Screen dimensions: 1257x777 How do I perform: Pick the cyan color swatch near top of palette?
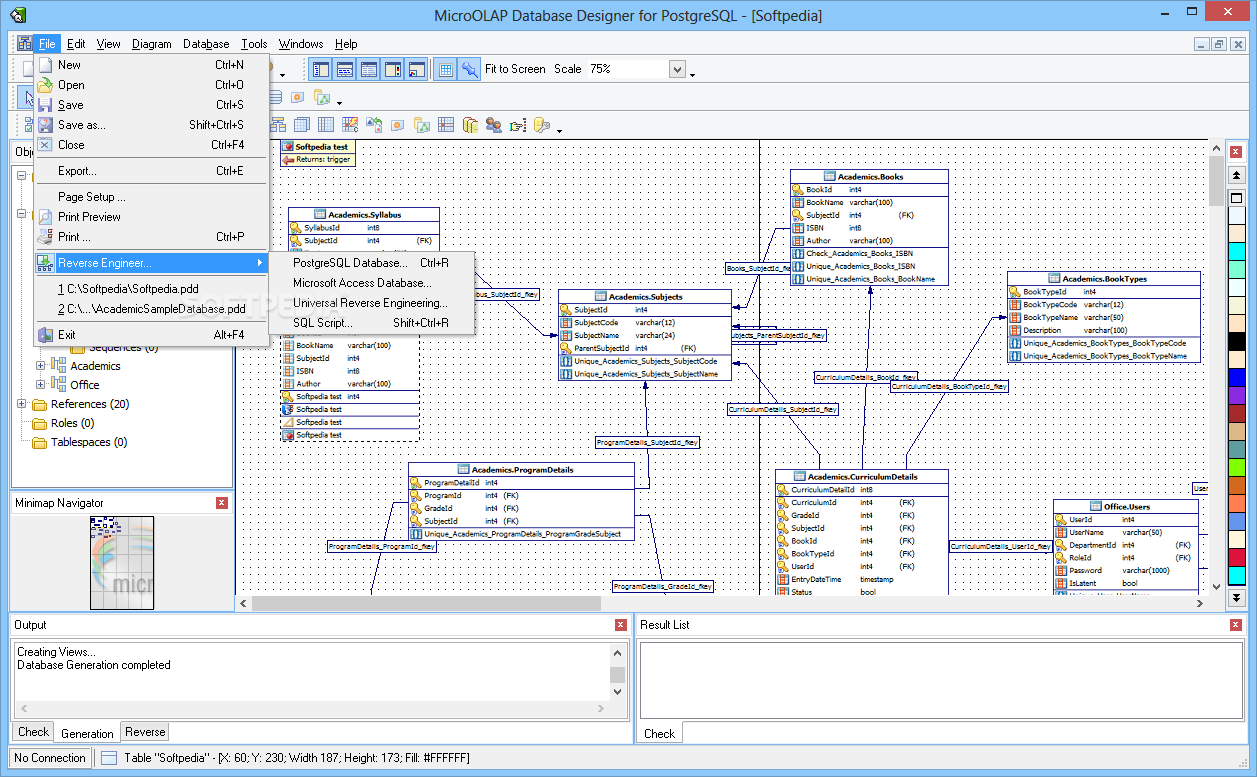1237,251
